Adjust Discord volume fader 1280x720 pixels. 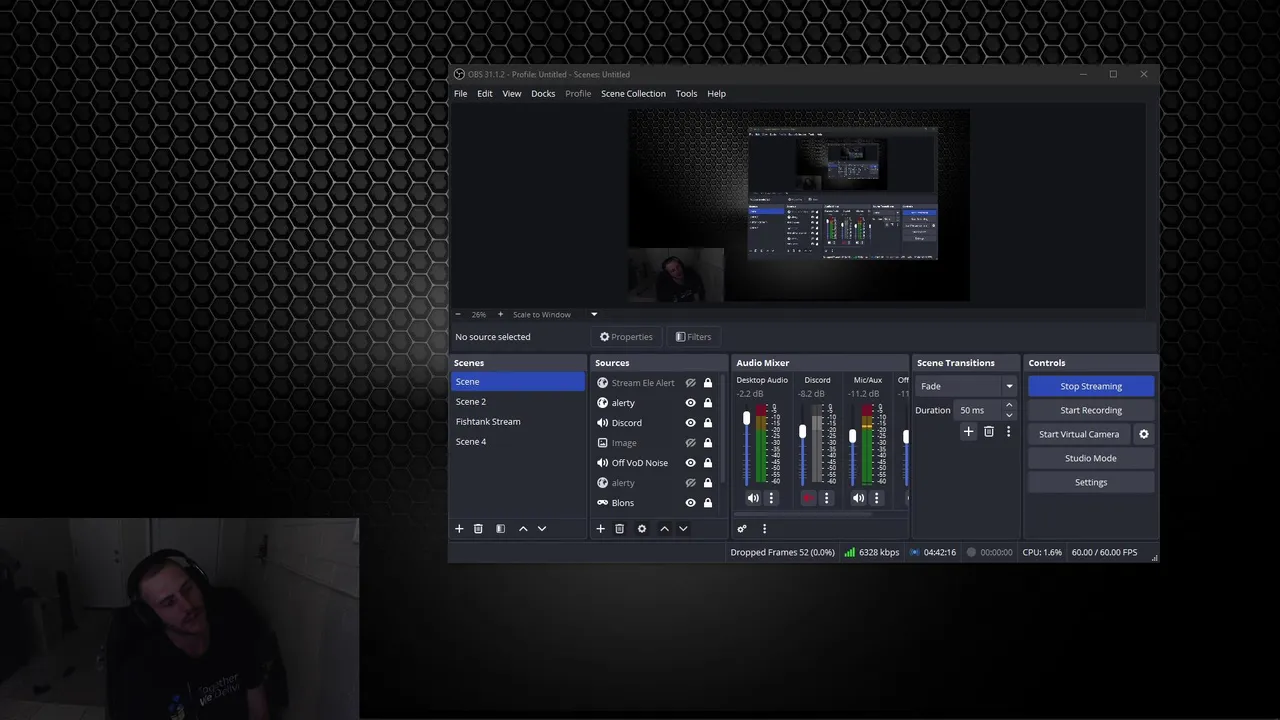[x=802, y=432]
